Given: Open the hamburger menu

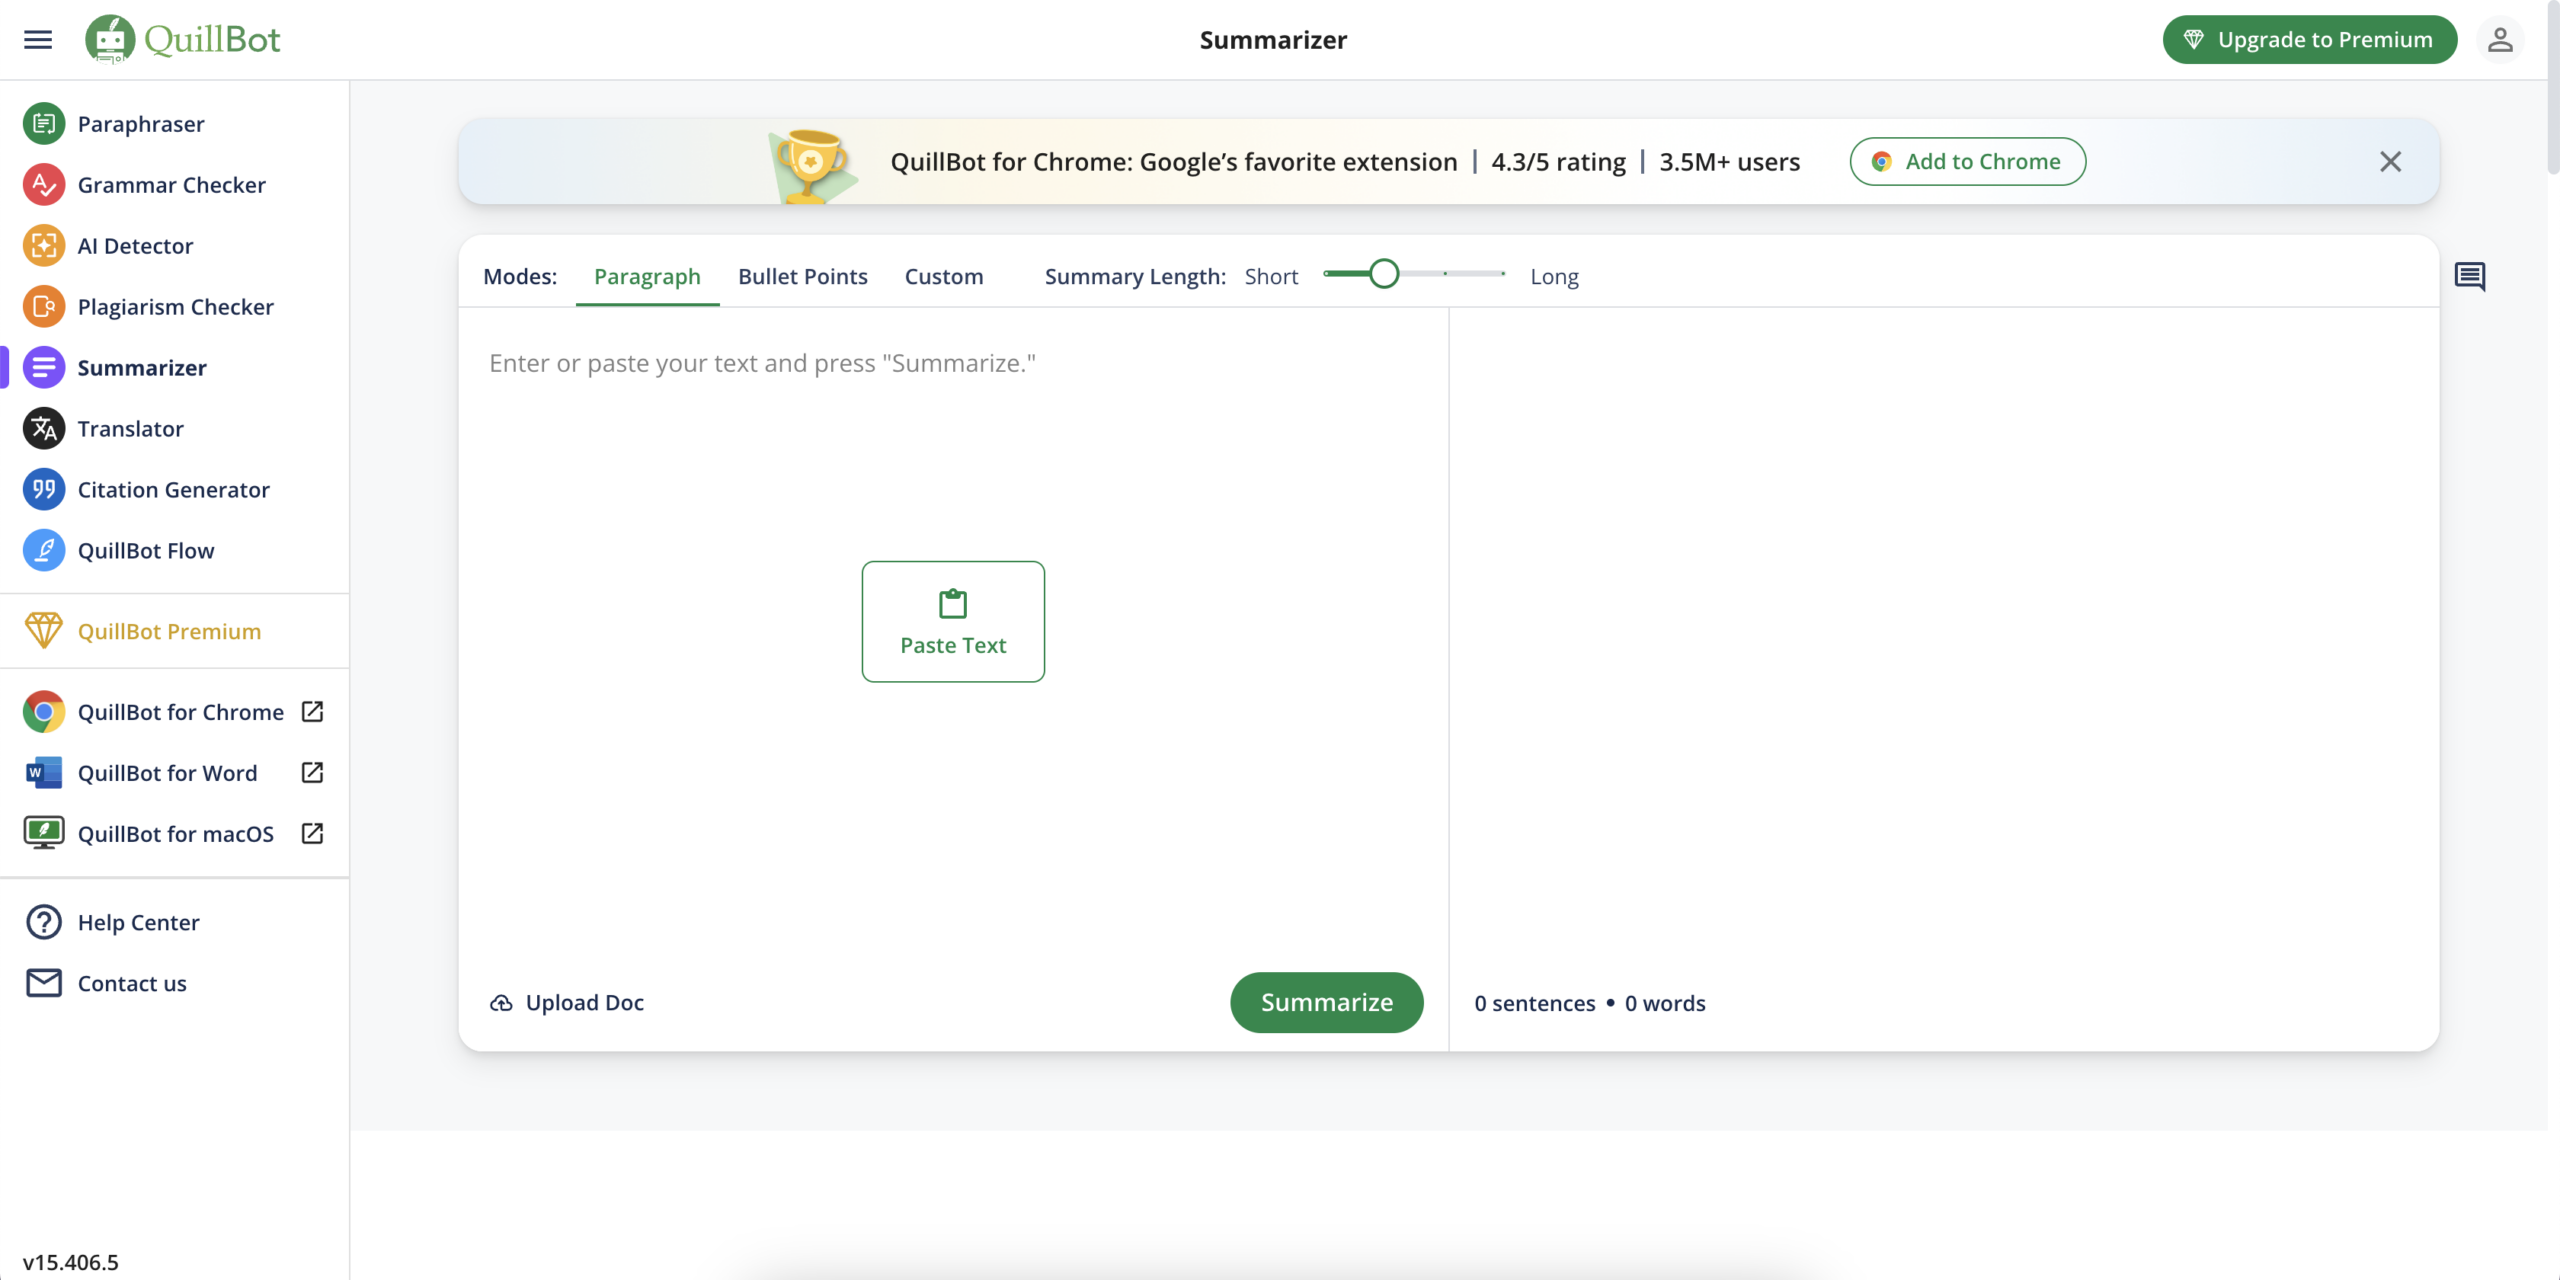Looking at the screenshot, I should click(x=38, y=40).
